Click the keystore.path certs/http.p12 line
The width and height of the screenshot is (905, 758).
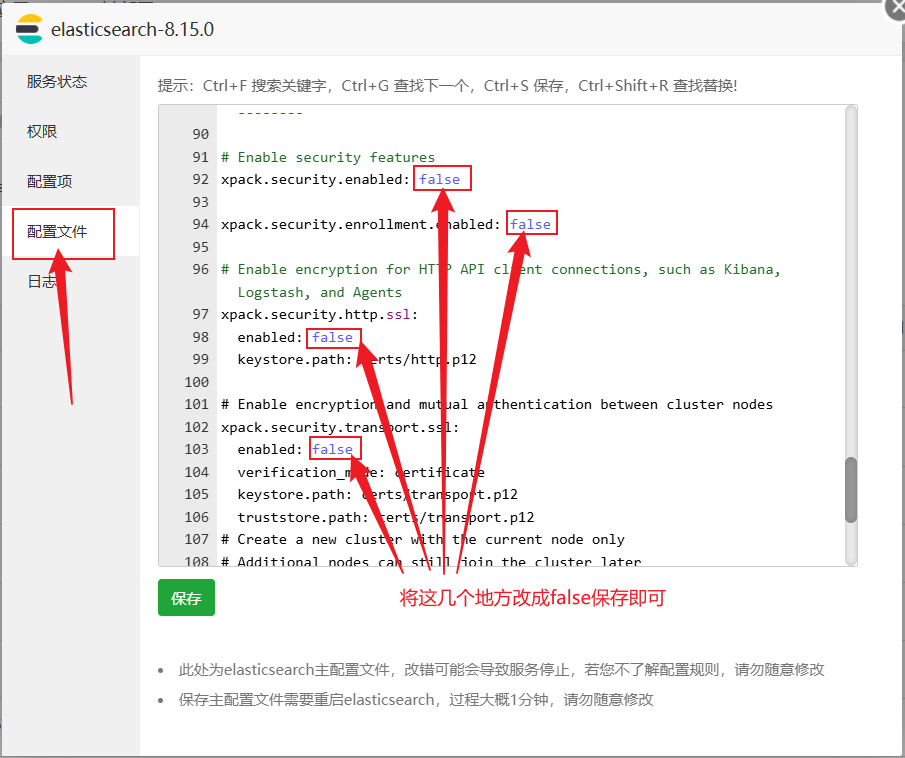point(357,360)
